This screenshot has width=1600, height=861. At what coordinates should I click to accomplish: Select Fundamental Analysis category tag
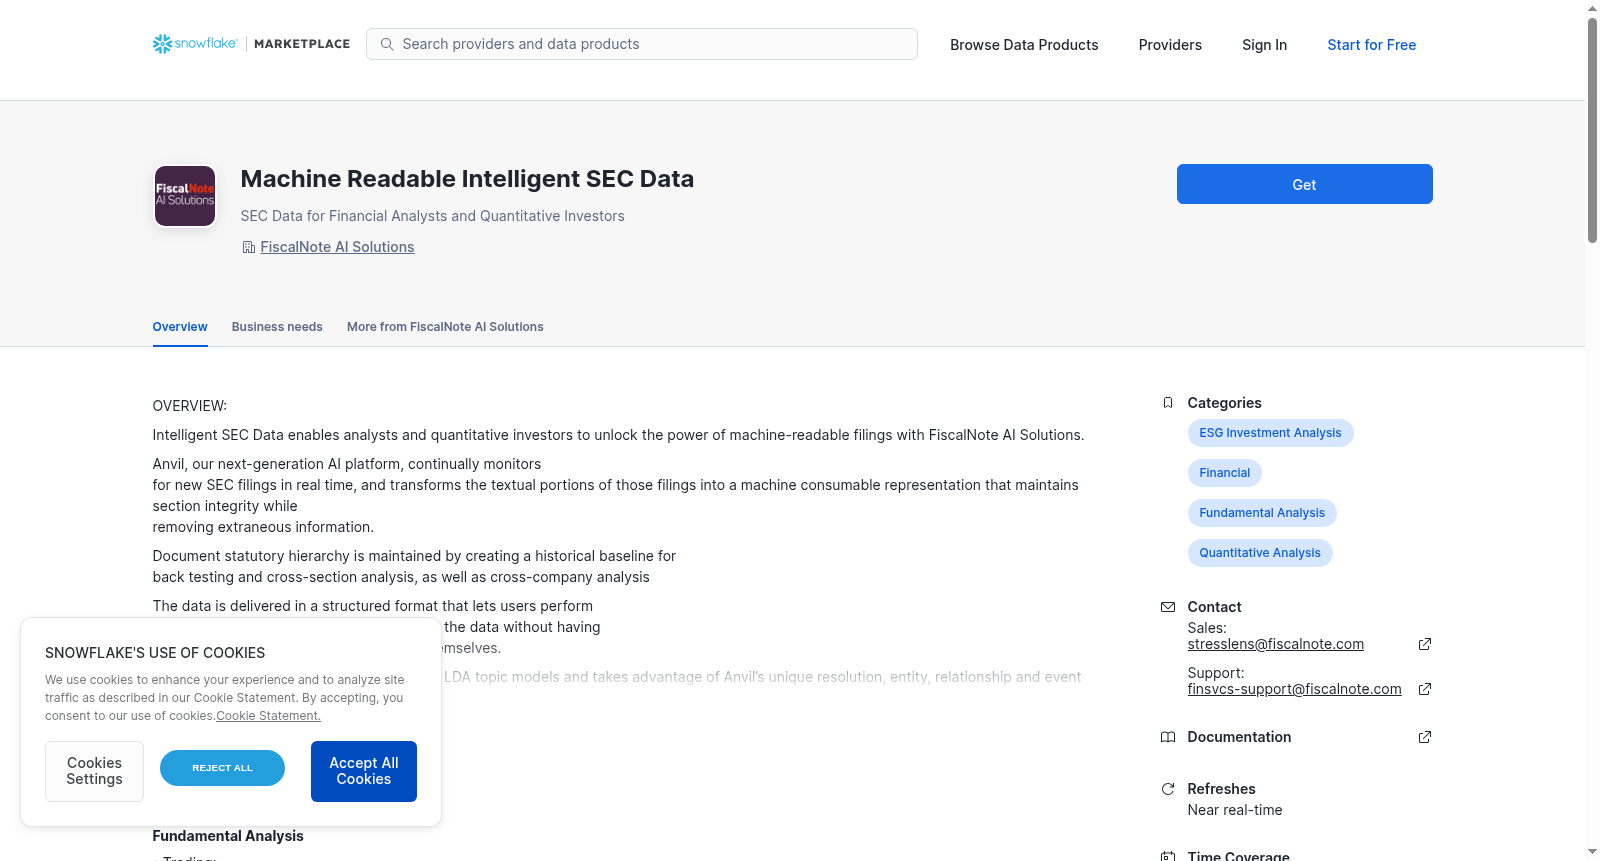[x=1262, y=513]
